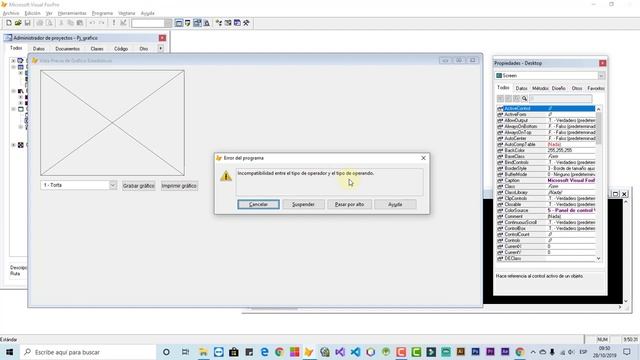Click the empty chart placeholder in form
The image size is (640, 360).
coord(112,123)
